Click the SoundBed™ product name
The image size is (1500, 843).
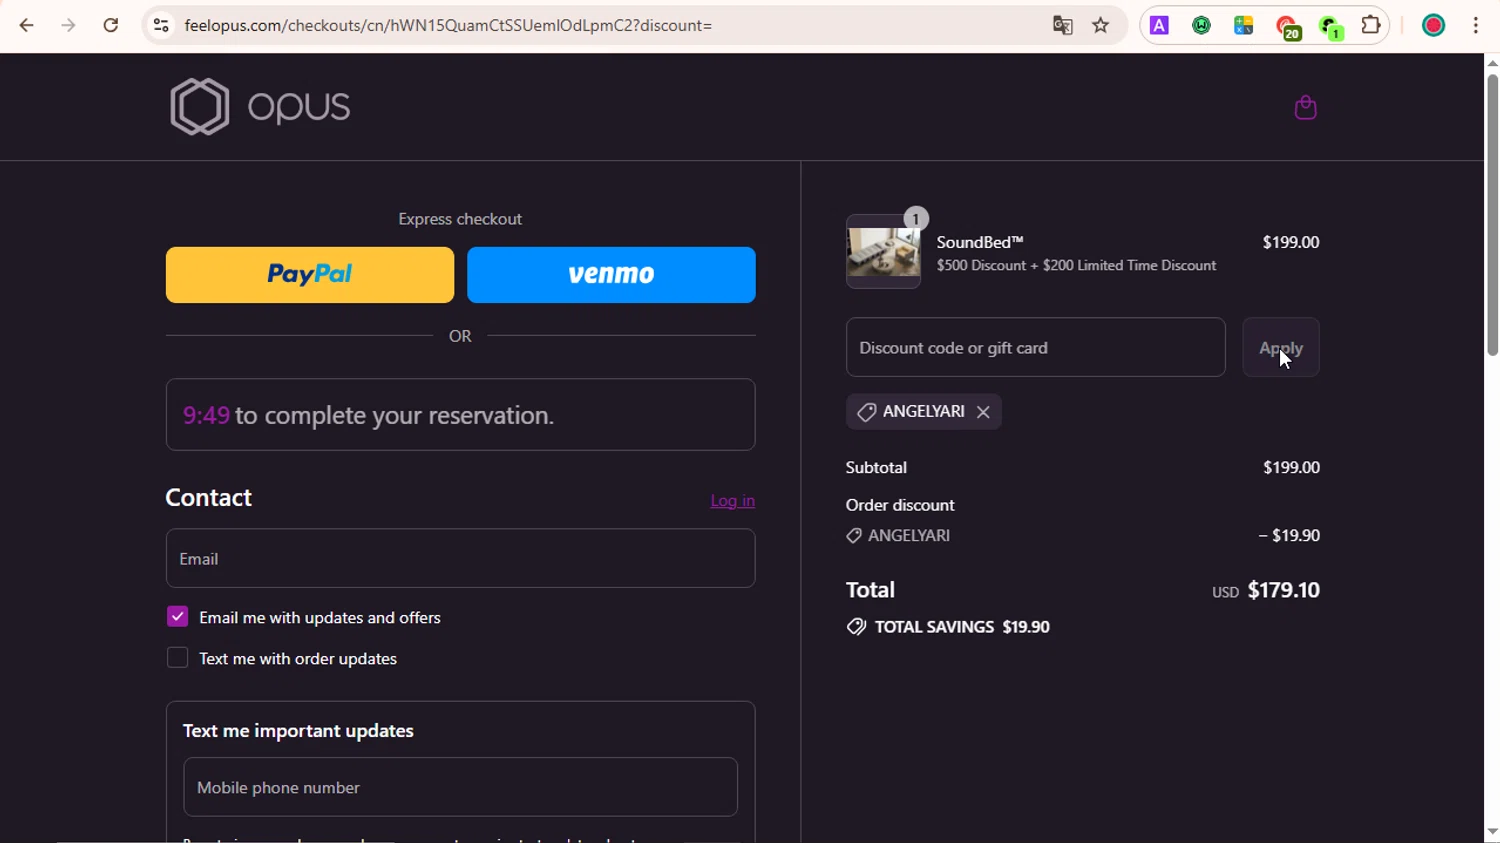[x=980, y=242]
